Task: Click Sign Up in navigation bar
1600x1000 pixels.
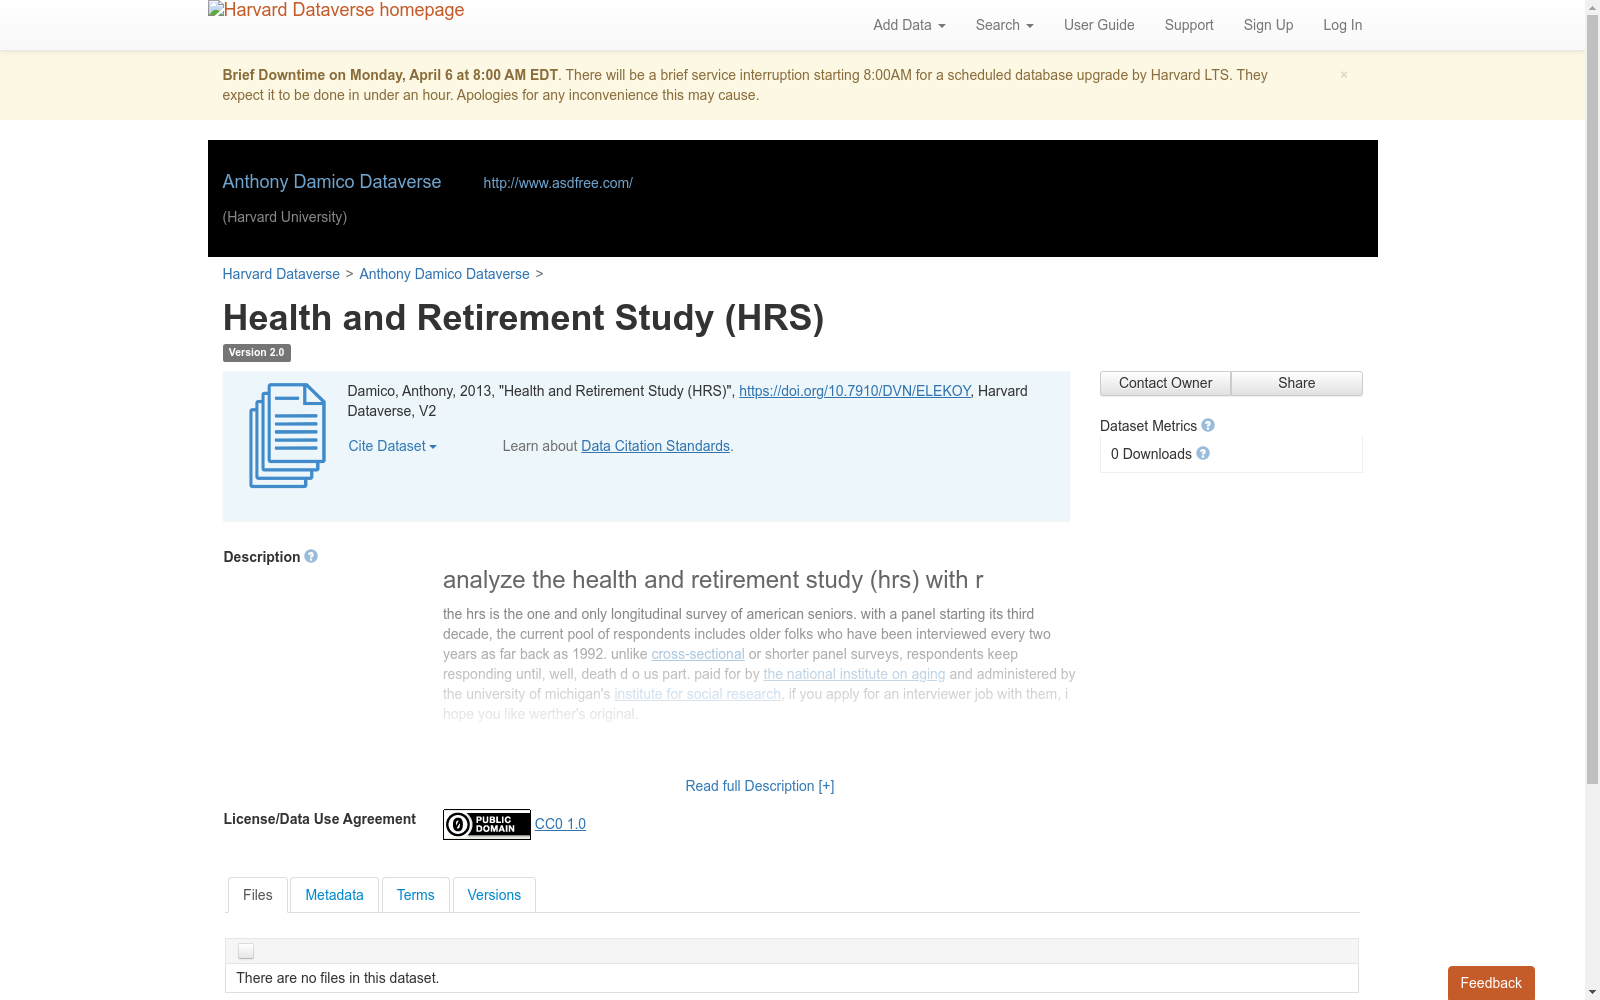Action: point(1268,25)
